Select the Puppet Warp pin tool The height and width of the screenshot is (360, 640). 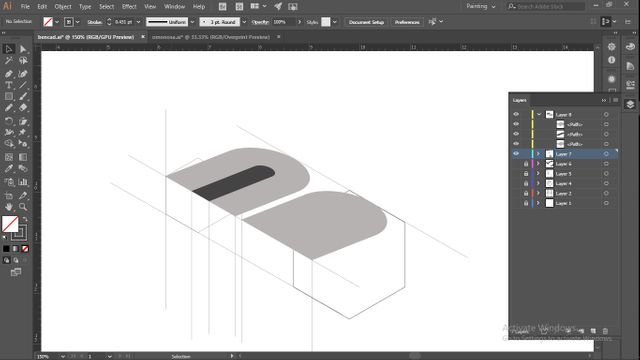[x=23, y=132]
